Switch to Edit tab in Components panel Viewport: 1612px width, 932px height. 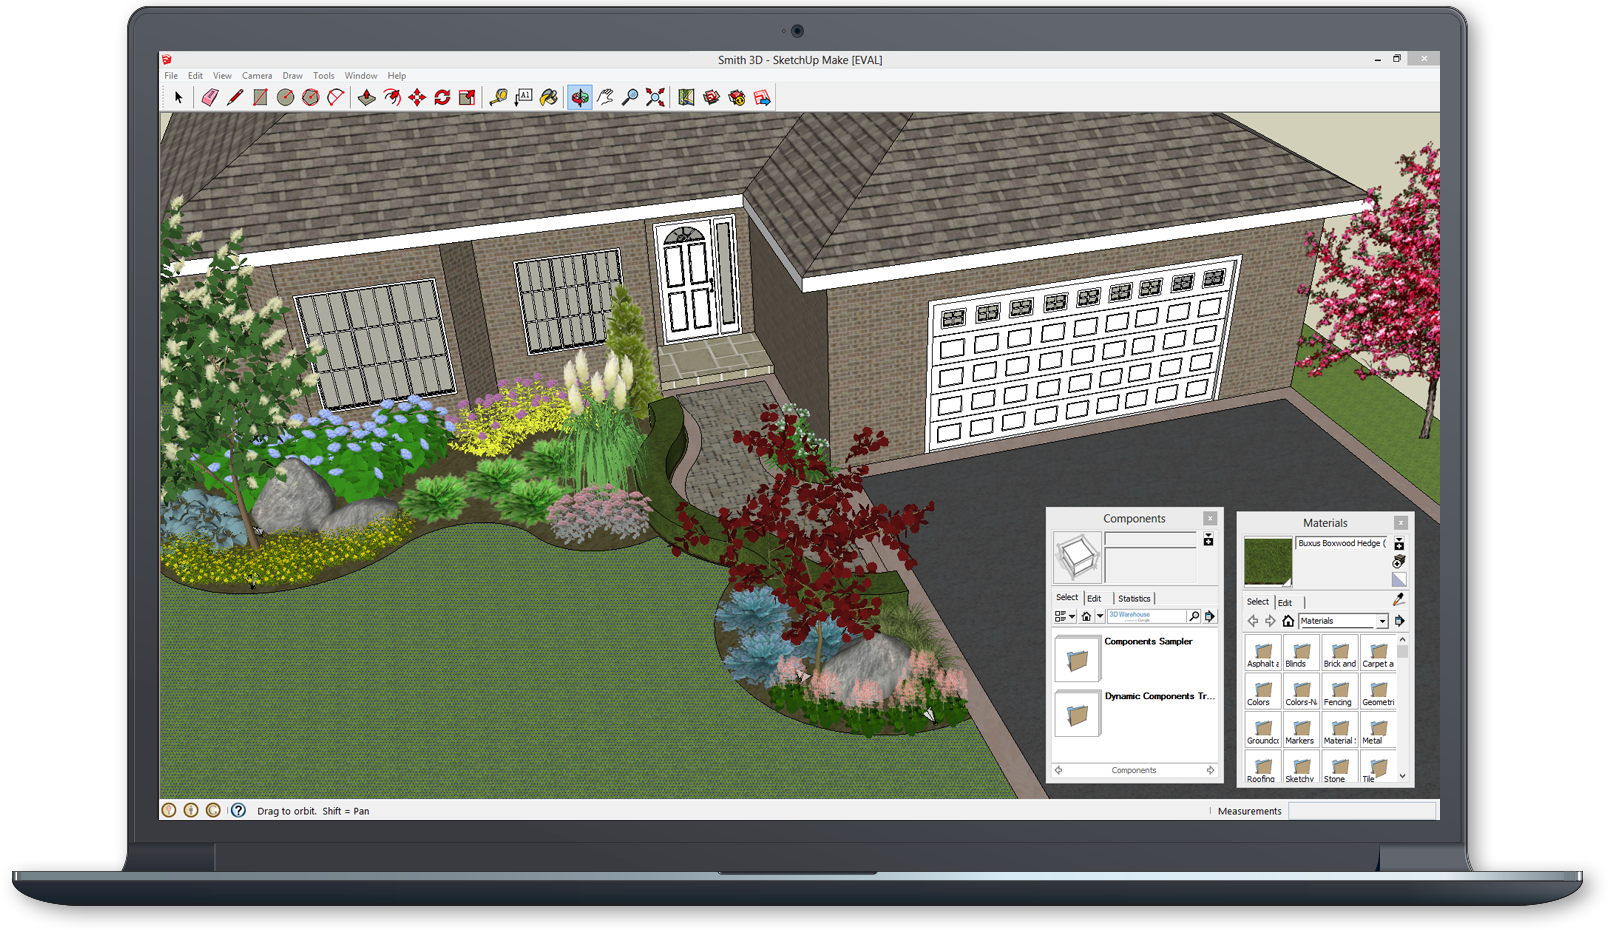1094,598
